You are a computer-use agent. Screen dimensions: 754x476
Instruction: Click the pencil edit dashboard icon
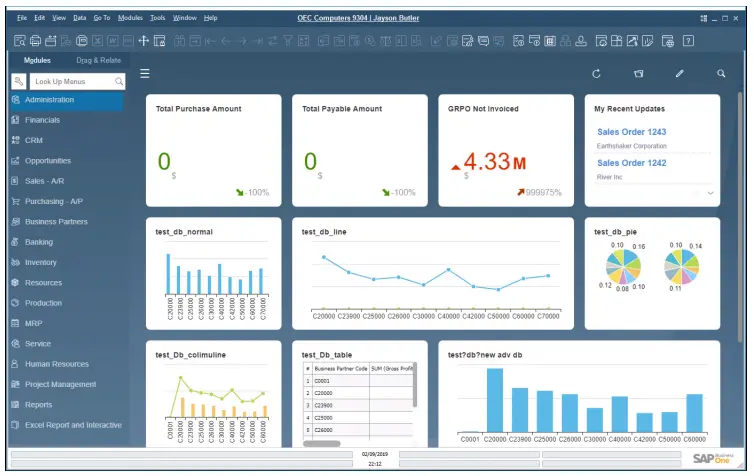click(679, 74)
